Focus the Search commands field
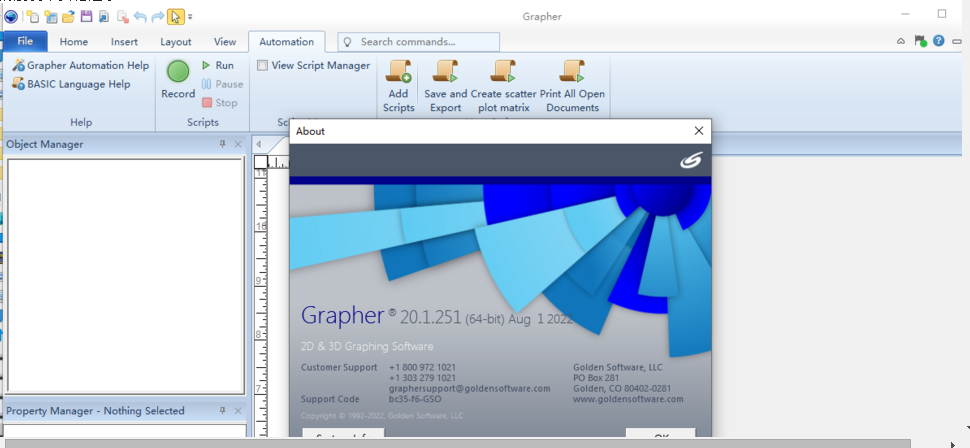Screen dimensions: 970x448 (x=419, y=42)
